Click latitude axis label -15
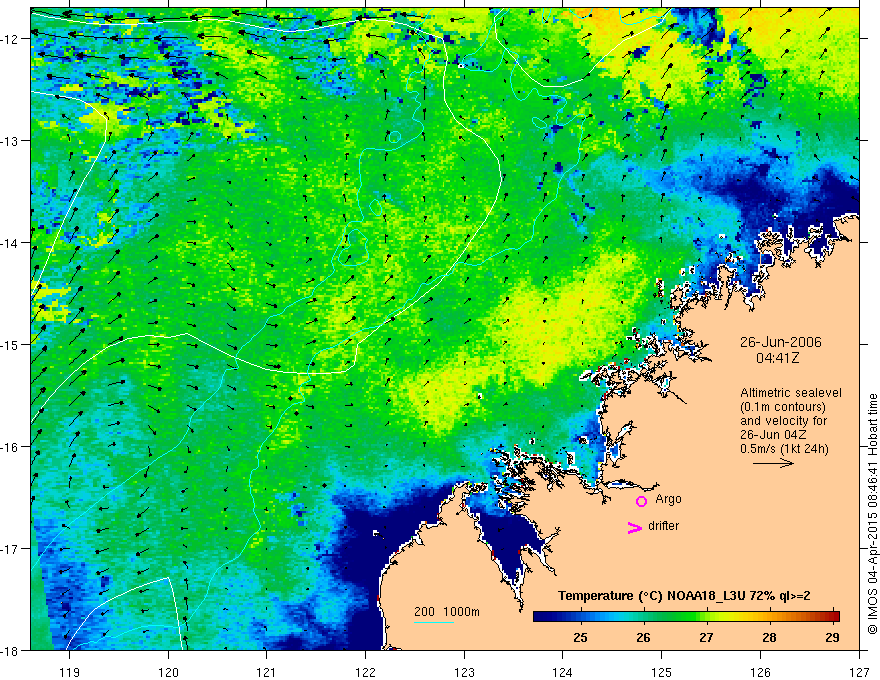The image size is (880, 680). pos(11,344)
